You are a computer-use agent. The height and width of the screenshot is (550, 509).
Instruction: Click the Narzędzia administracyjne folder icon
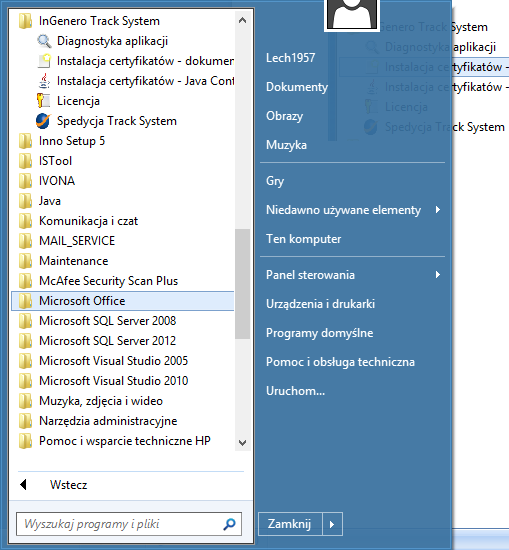(x=25, y=421)
